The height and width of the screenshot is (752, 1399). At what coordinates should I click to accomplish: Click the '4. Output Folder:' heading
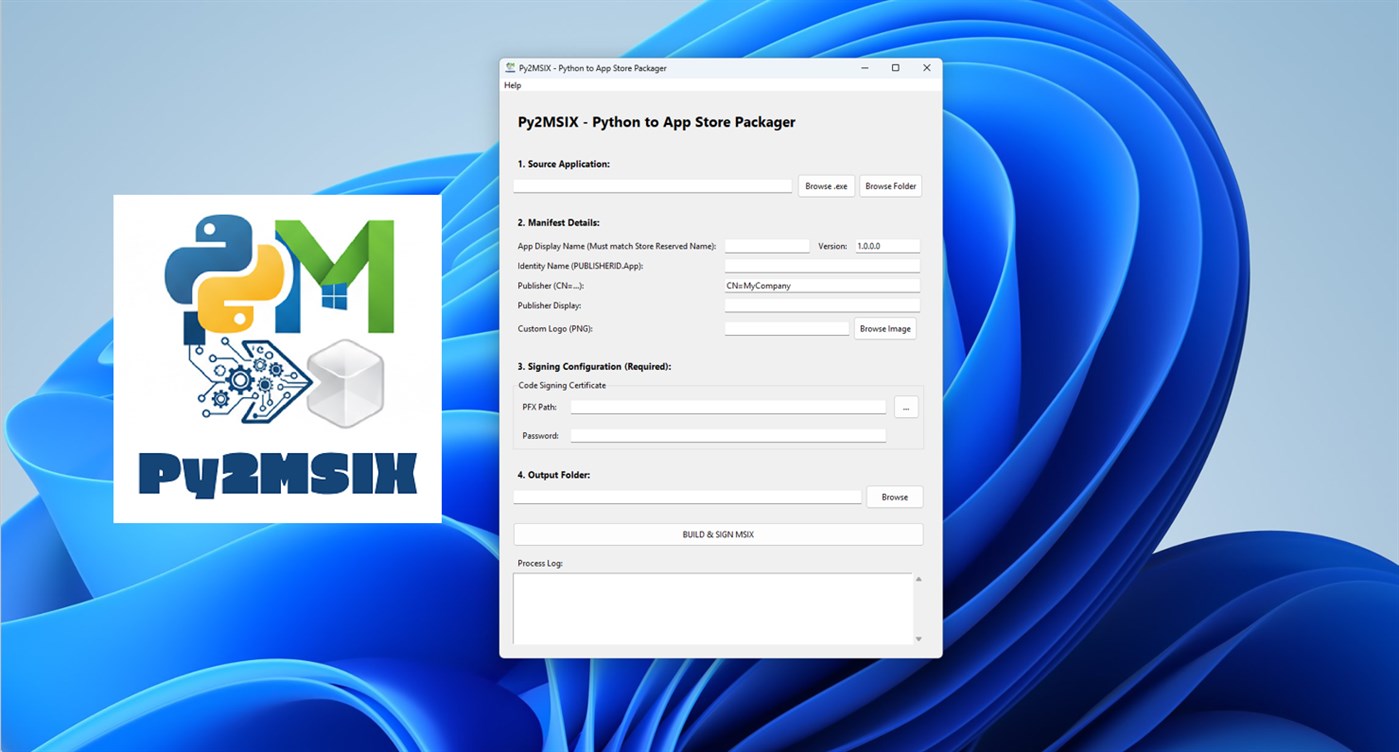[x=554, y=475]
